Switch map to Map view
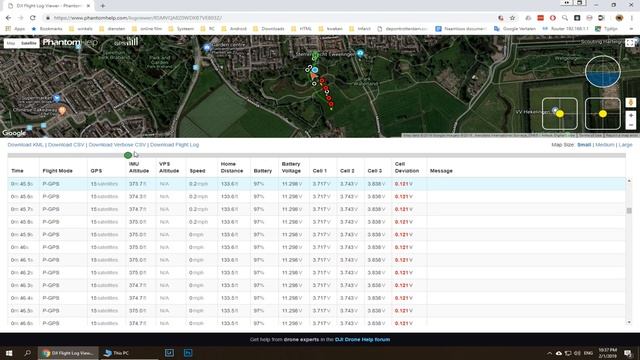 [x=11, y=43]
